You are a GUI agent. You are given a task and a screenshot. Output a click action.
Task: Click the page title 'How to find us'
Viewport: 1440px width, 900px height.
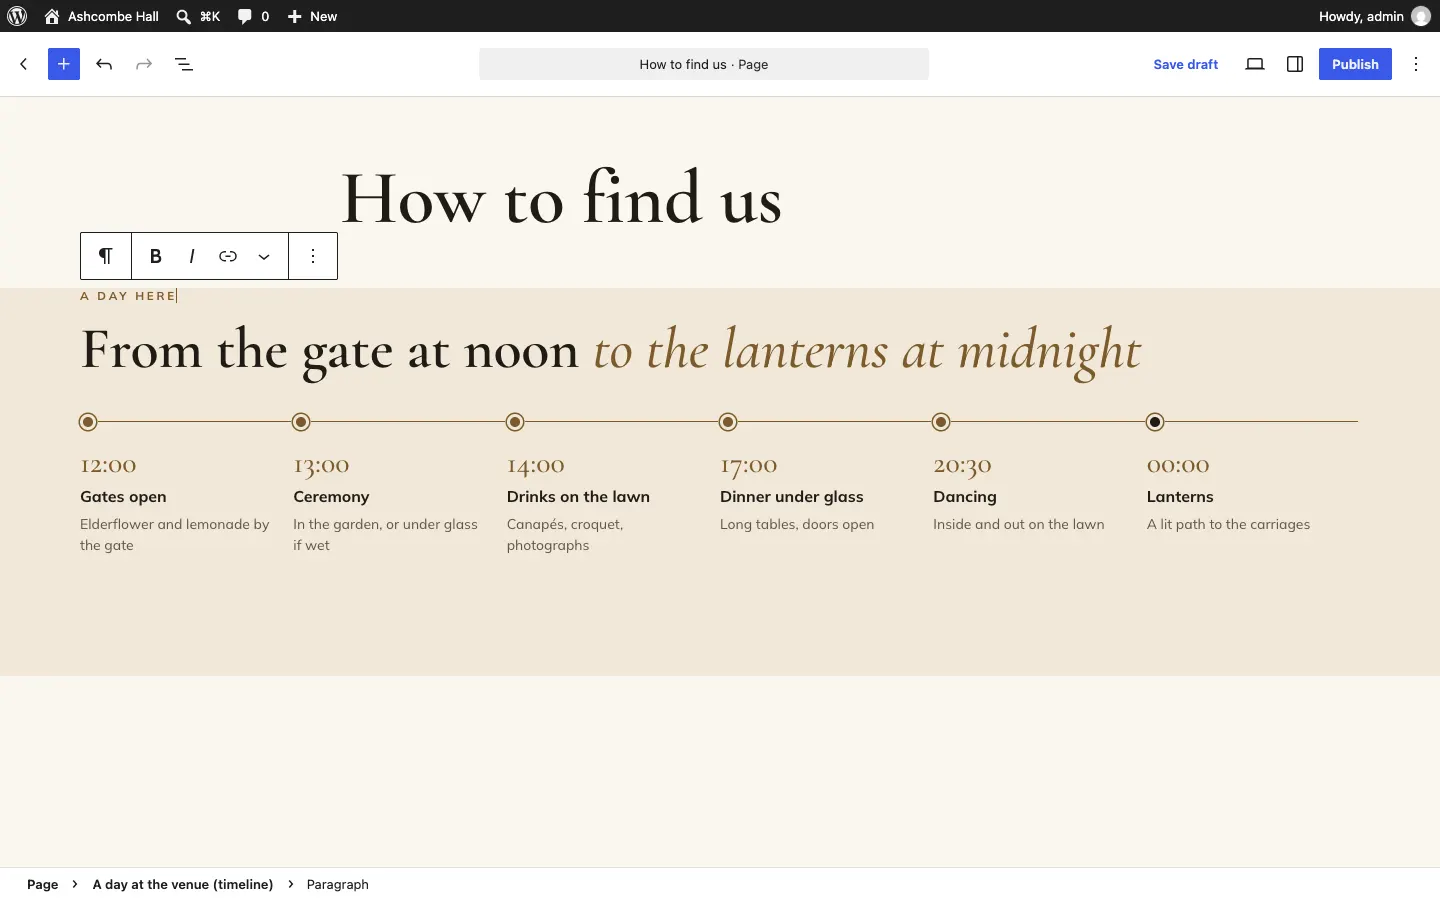pyautogui.click(x=561, y=198)
